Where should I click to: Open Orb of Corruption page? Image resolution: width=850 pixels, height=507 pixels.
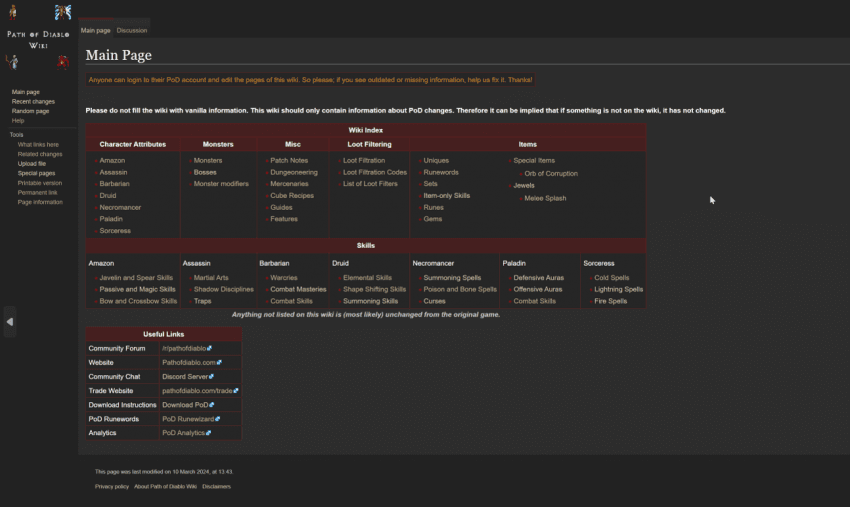point(551,174)
